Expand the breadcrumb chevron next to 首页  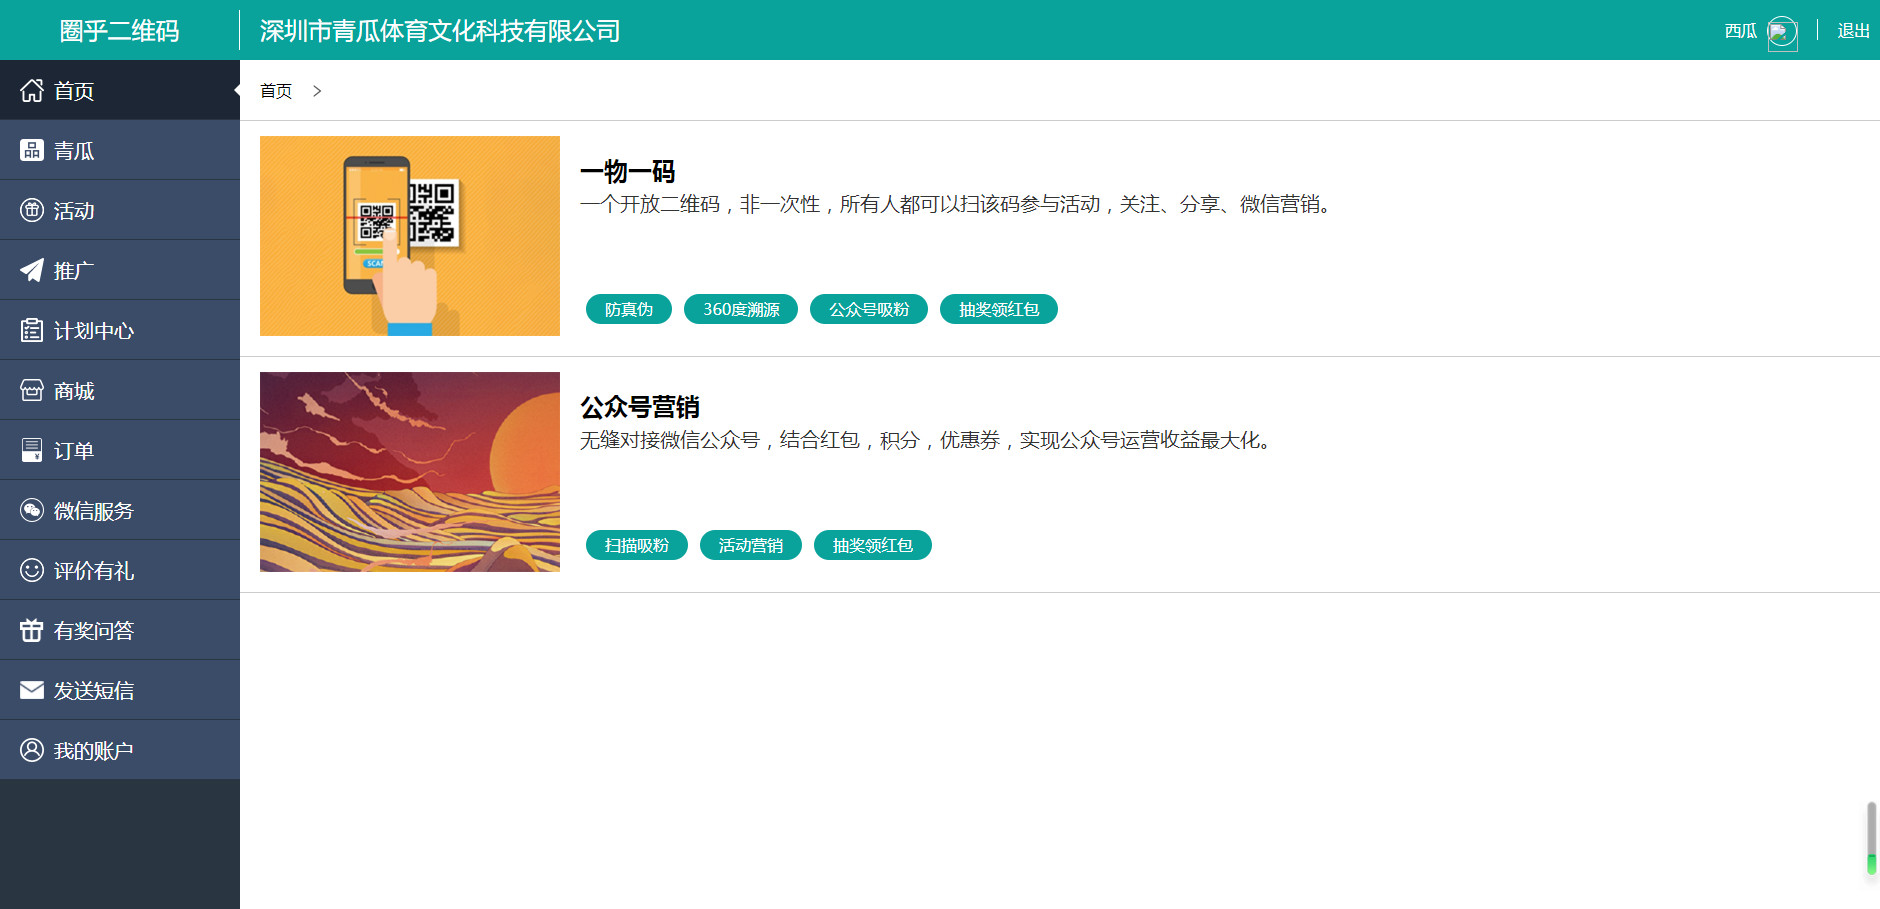pyautogui.click(x=317, y=91)
